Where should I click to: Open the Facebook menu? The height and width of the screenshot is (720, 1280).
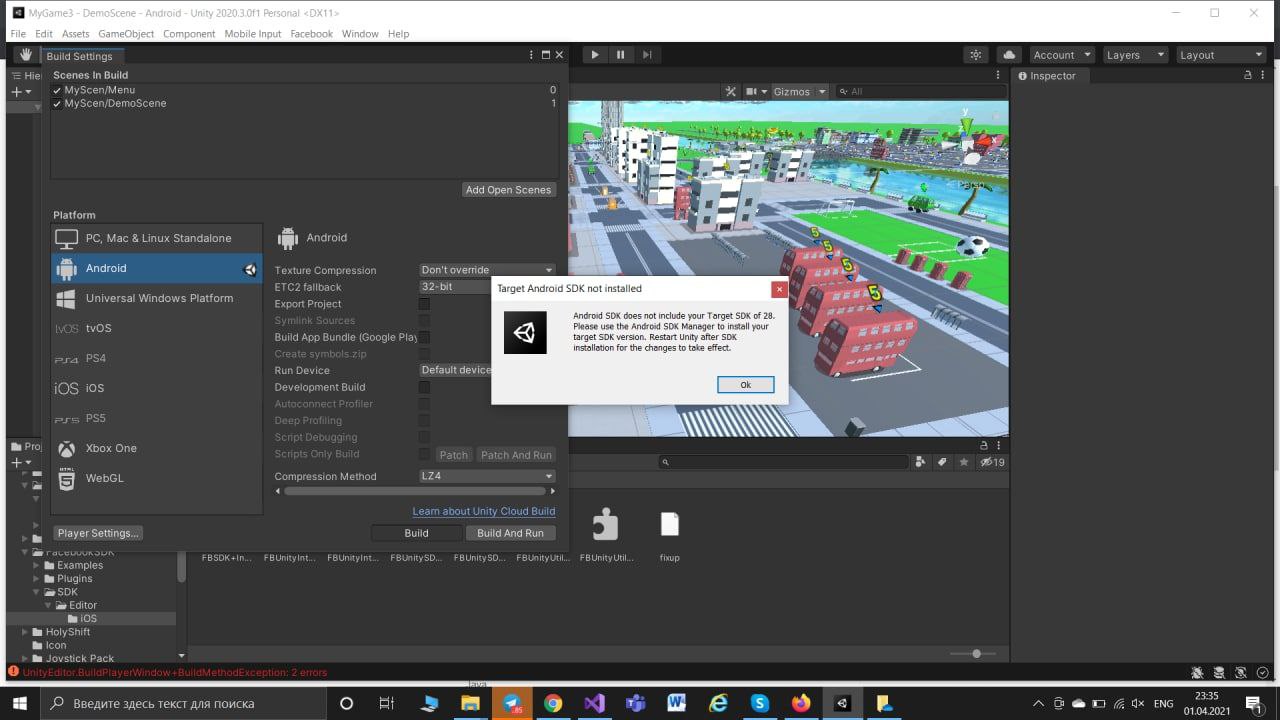(311, 33)
